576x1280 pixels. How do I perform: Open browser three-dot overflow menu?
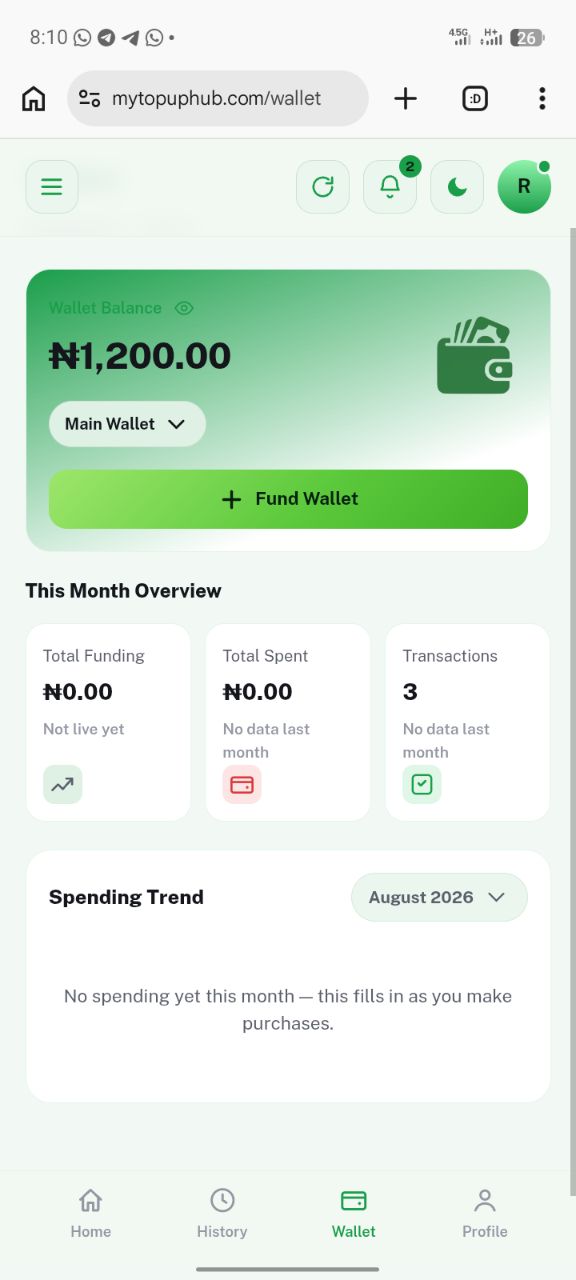pyautogui.click(x=542, y=98)
